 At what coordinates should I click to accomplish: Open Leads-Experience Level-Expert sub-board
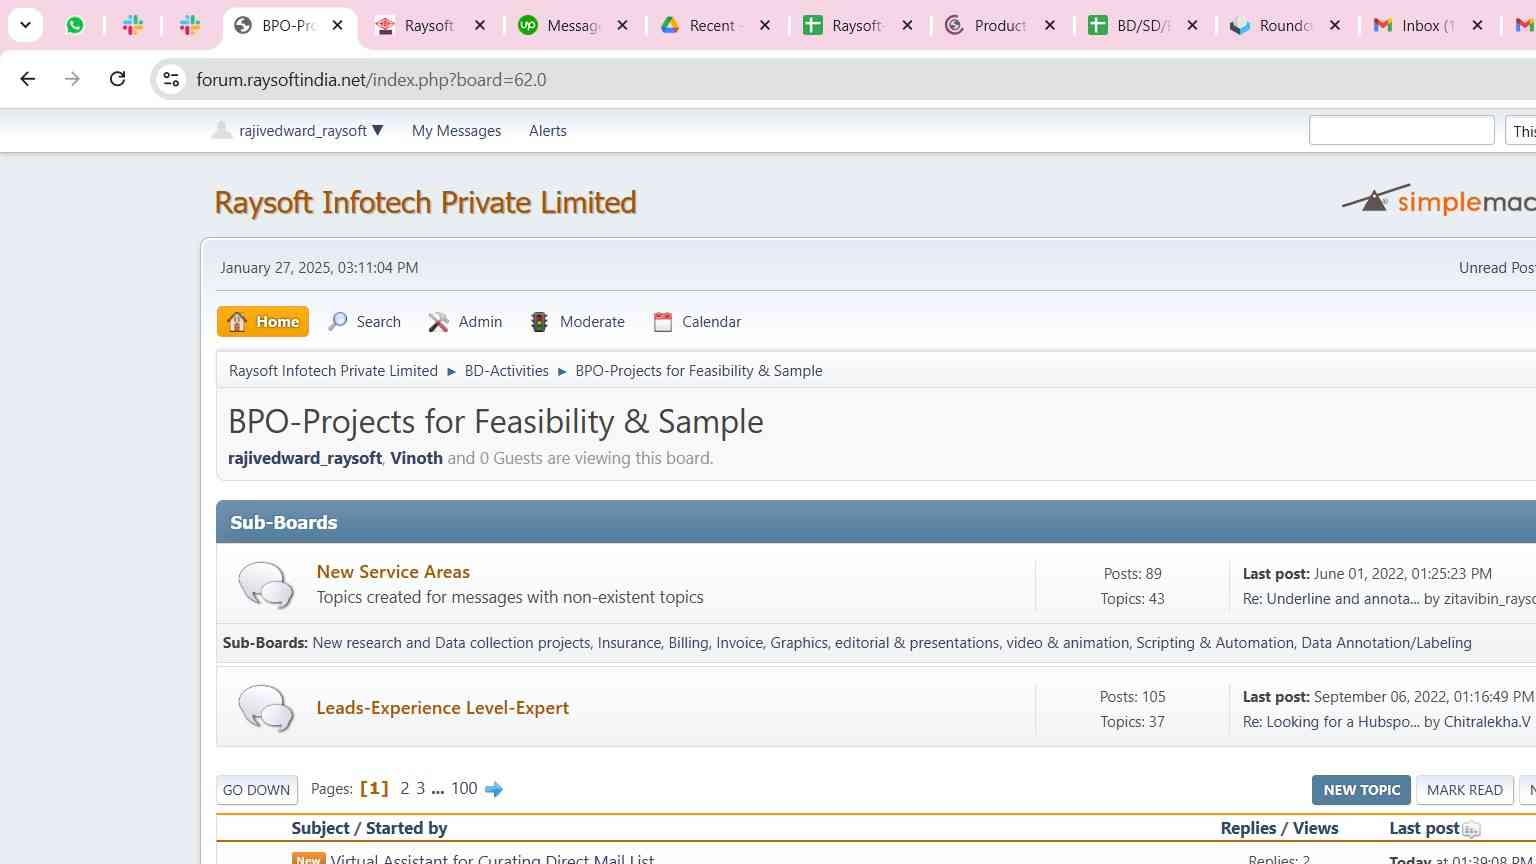click(x=442, y=708)
